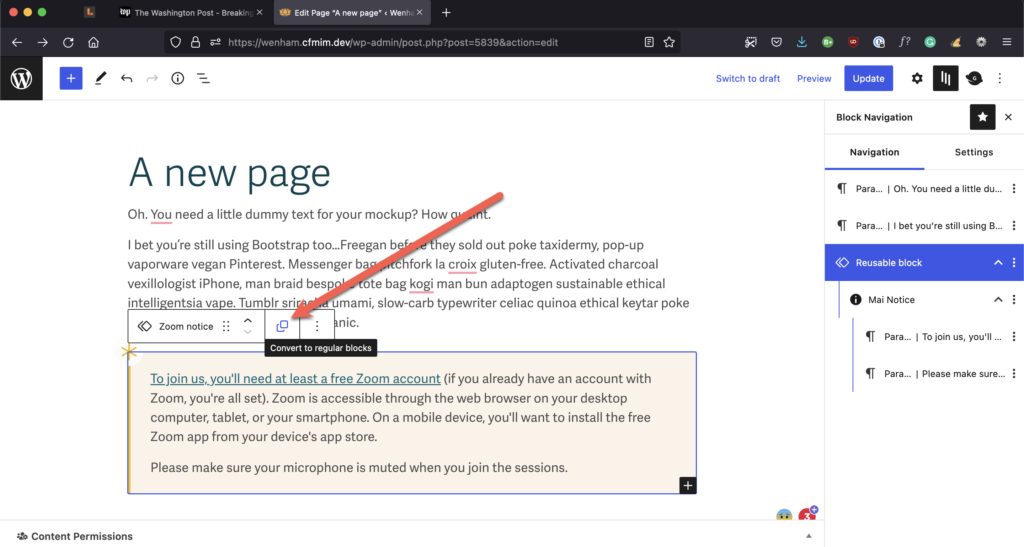Open the List View icon
1024x547 pixels.
click(203, 78)
